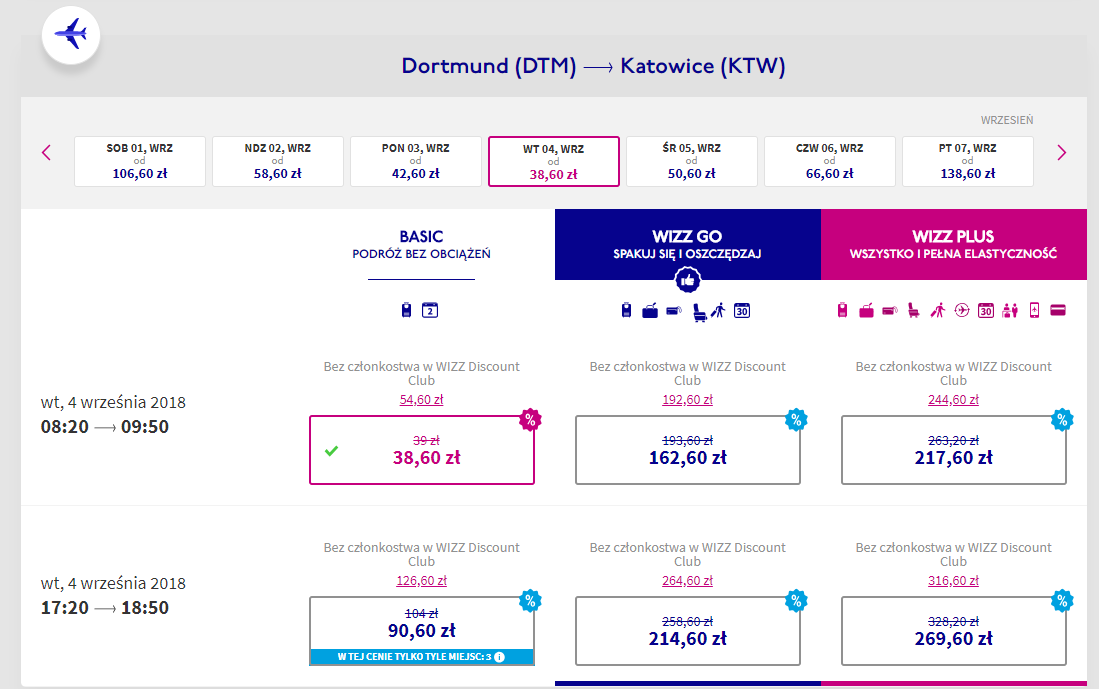Select the 90,60 zł BASIC evening fare

coord(422,624)
